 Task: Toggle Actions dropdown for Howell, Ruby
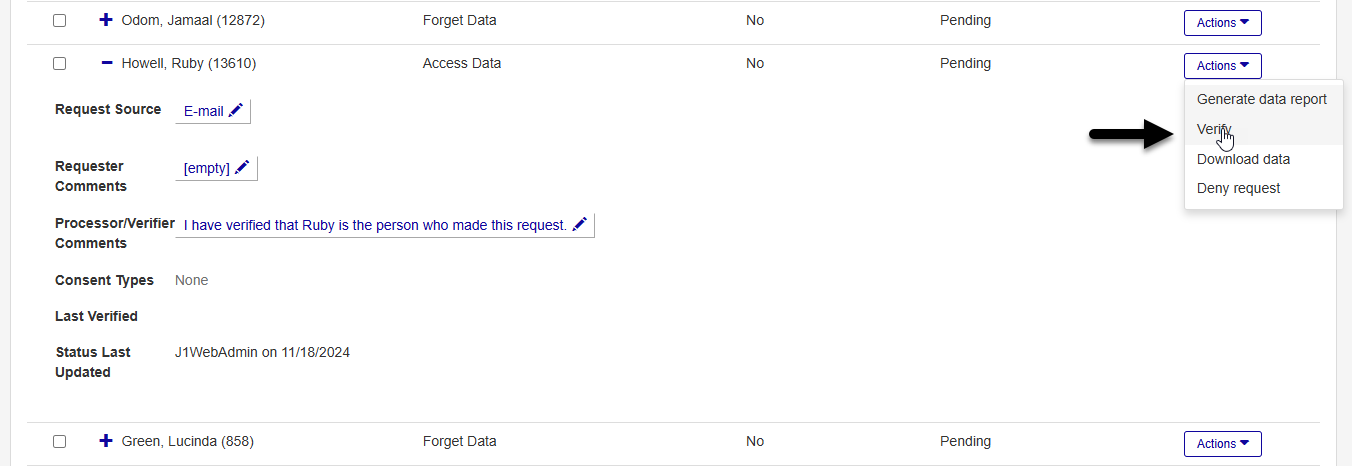1222,66
